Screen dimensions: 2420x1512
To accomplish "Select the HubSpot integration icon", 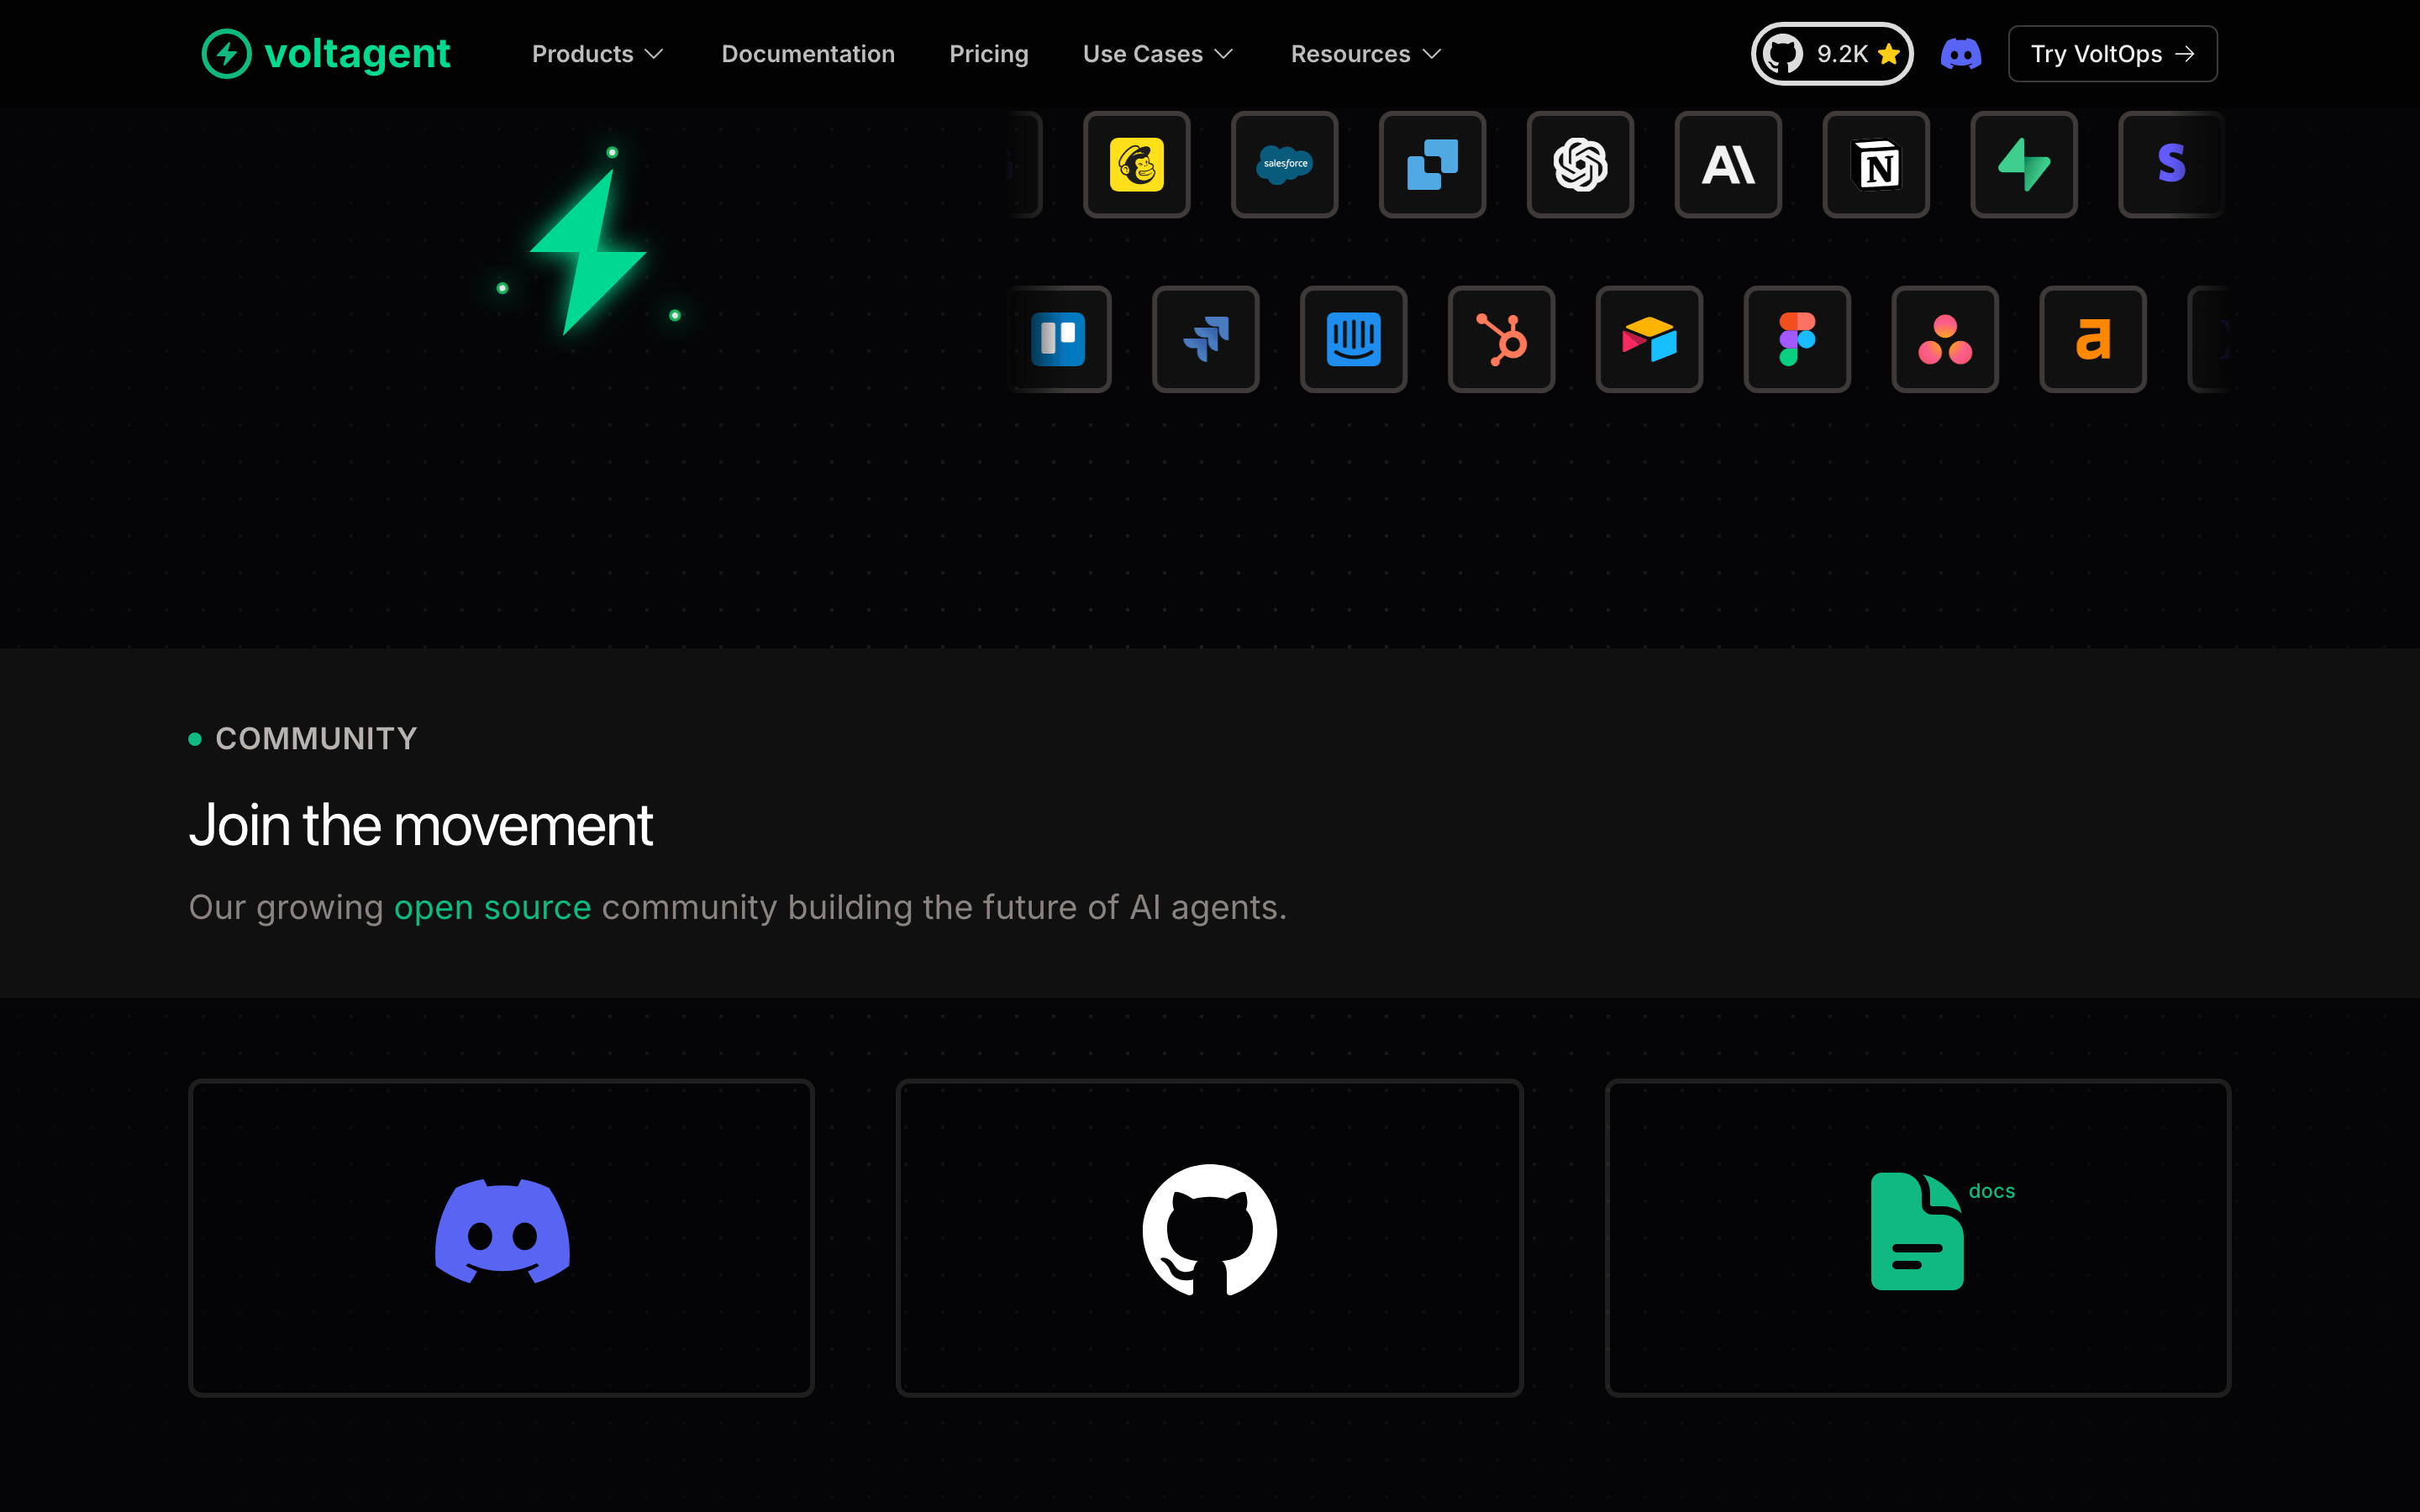I will point(1501,339).
